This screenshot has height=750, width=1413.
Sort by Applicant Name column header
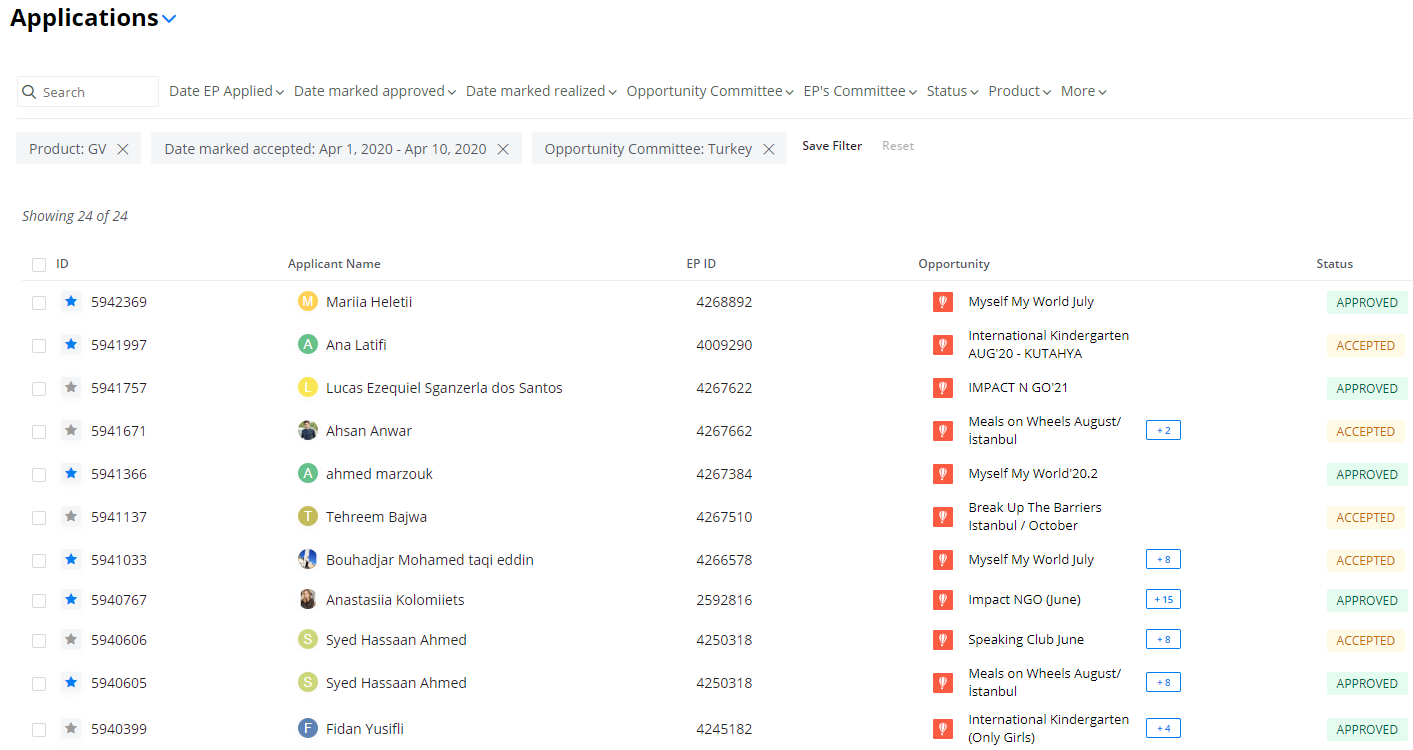click(x=334, y=264)
